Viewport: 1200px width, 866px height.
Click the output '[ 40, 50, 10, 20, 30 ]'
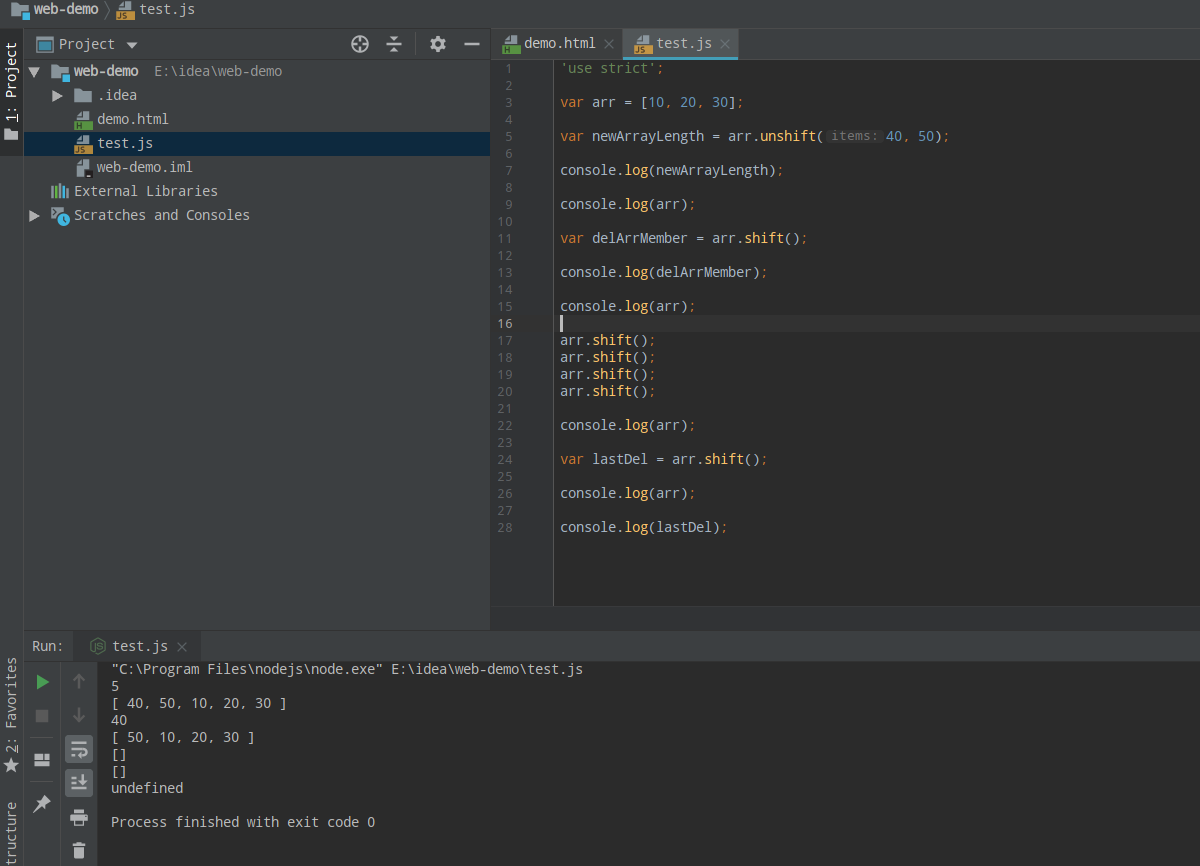(x=199, y=703)
